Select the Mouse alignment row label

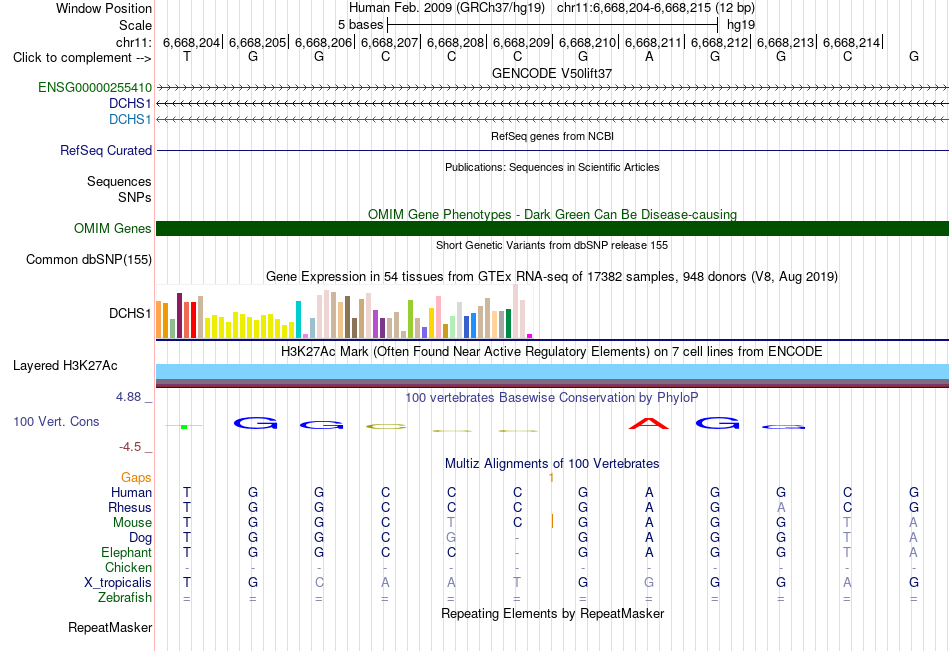click(x=133, y=522)
